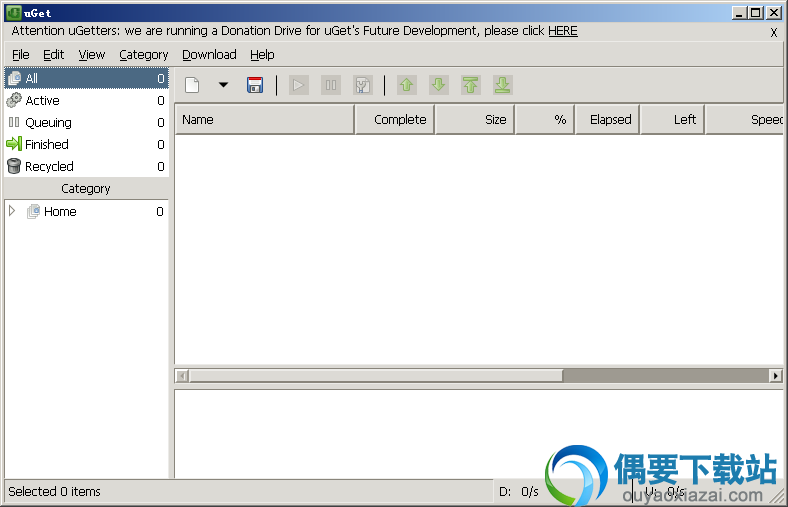This screenshot has width=788, height=507.
Task: Click the move to bottom icon
Action: pyautogui.click(x=503, y=85)
